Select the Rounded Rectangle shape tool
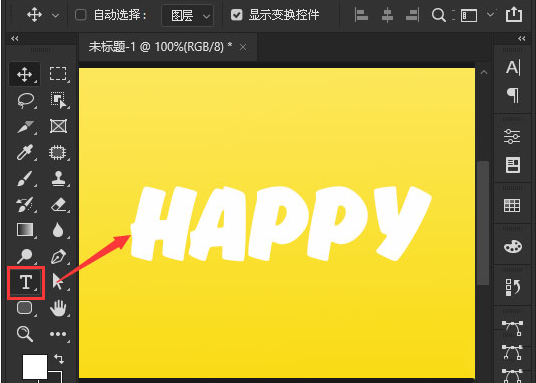This screenshot has width=536, height=383. 25,308
